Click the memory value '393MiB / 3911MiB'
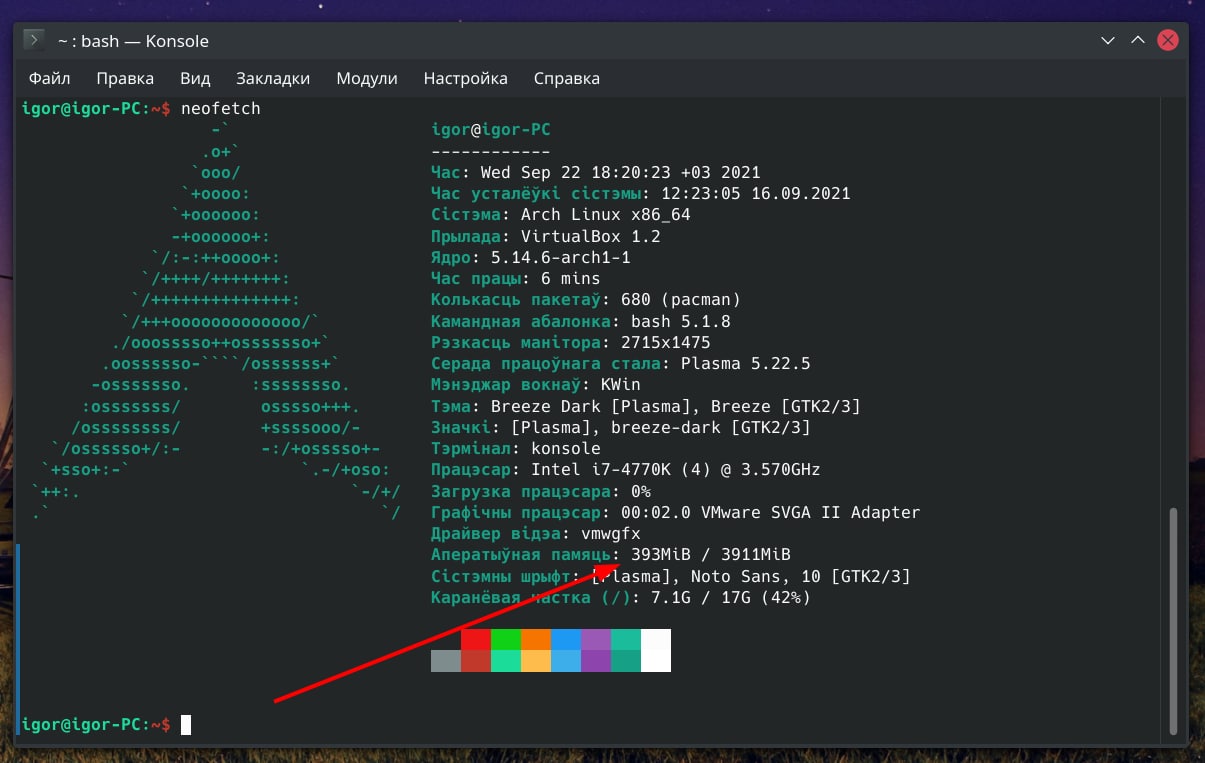This screenshot has height=763, width=1205. point(711,554)
